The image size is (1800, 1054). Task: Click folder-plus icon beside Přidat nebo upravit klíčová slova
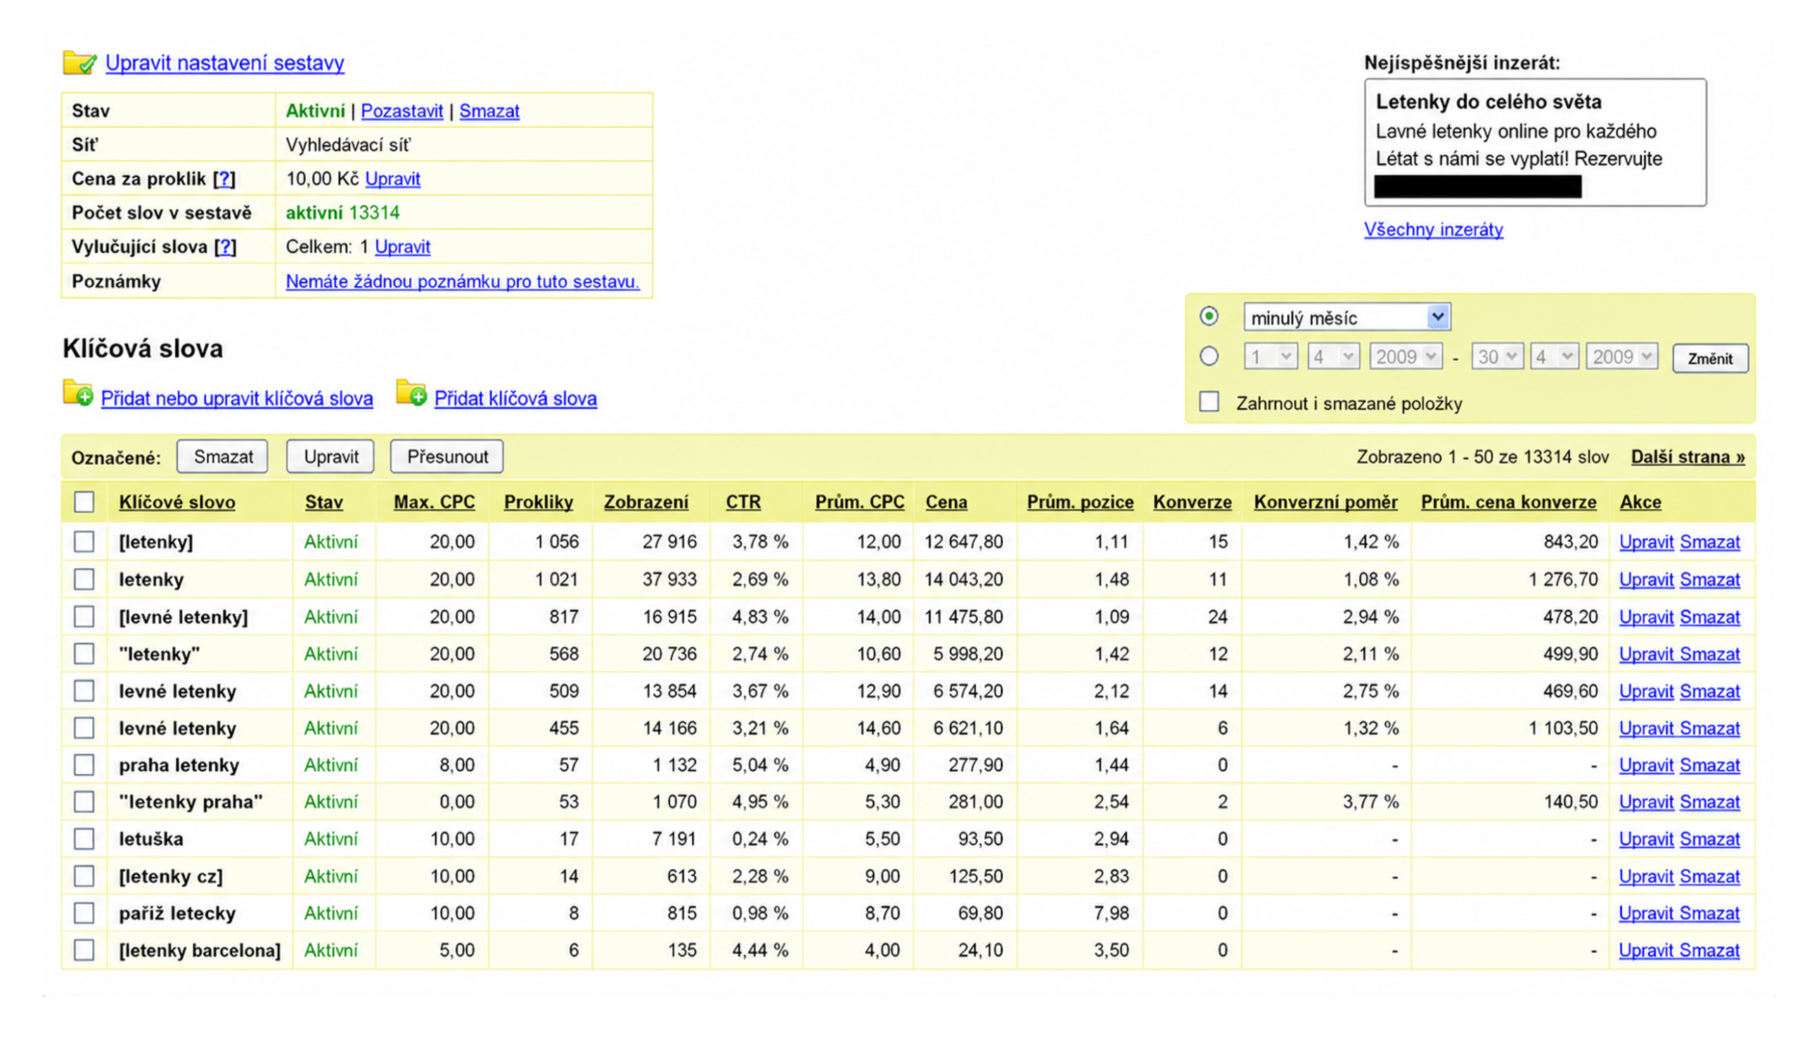click(x=78, y=394)
